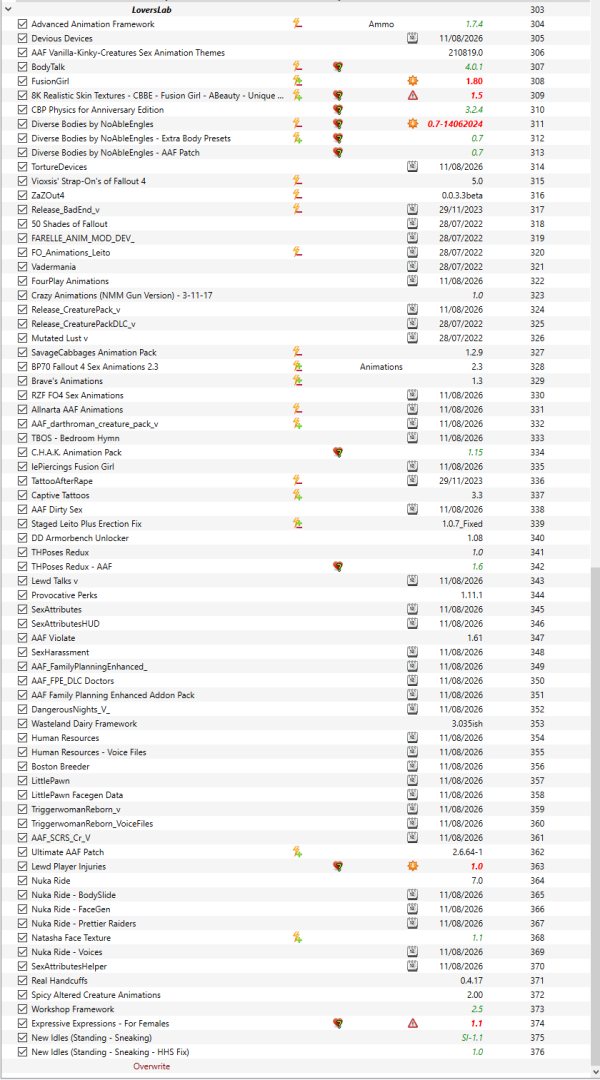
Task: Click the conflict icon for Diverse Bodies - Extra Body Presets
Action: [x=298, y=138]
